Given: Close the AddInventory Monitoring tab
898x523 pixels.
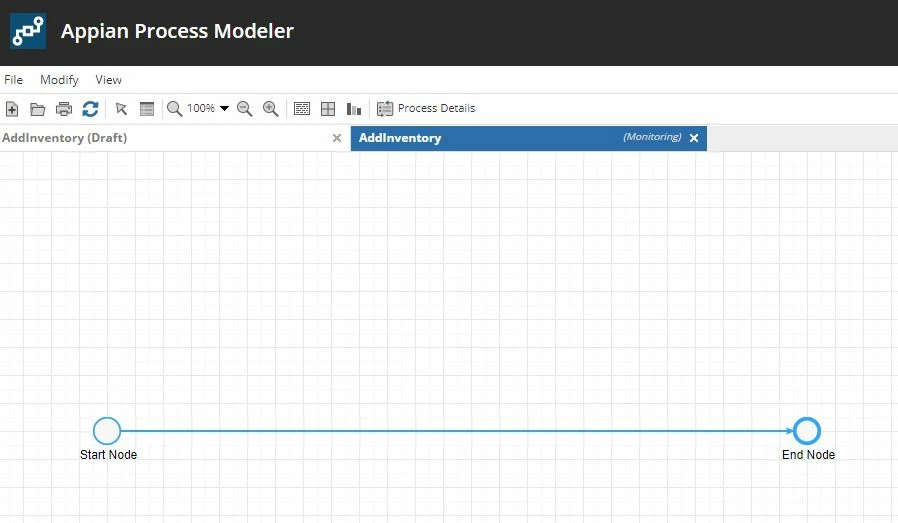Looking at the screenshot, I should pyautogui.click(x=694, y=138).
